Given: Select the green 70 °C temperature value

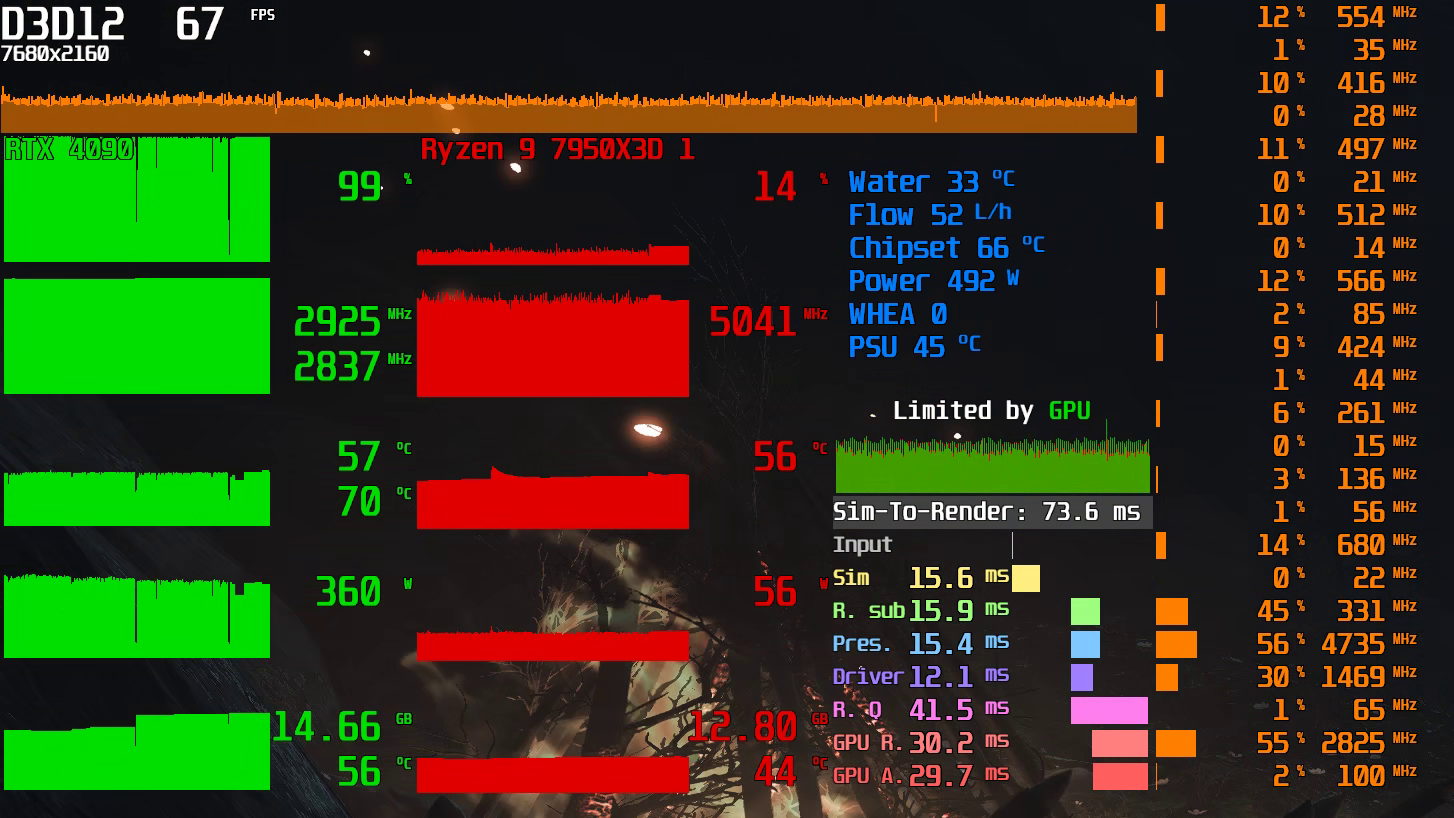Looking at the screenshot, I should [374, 501].
